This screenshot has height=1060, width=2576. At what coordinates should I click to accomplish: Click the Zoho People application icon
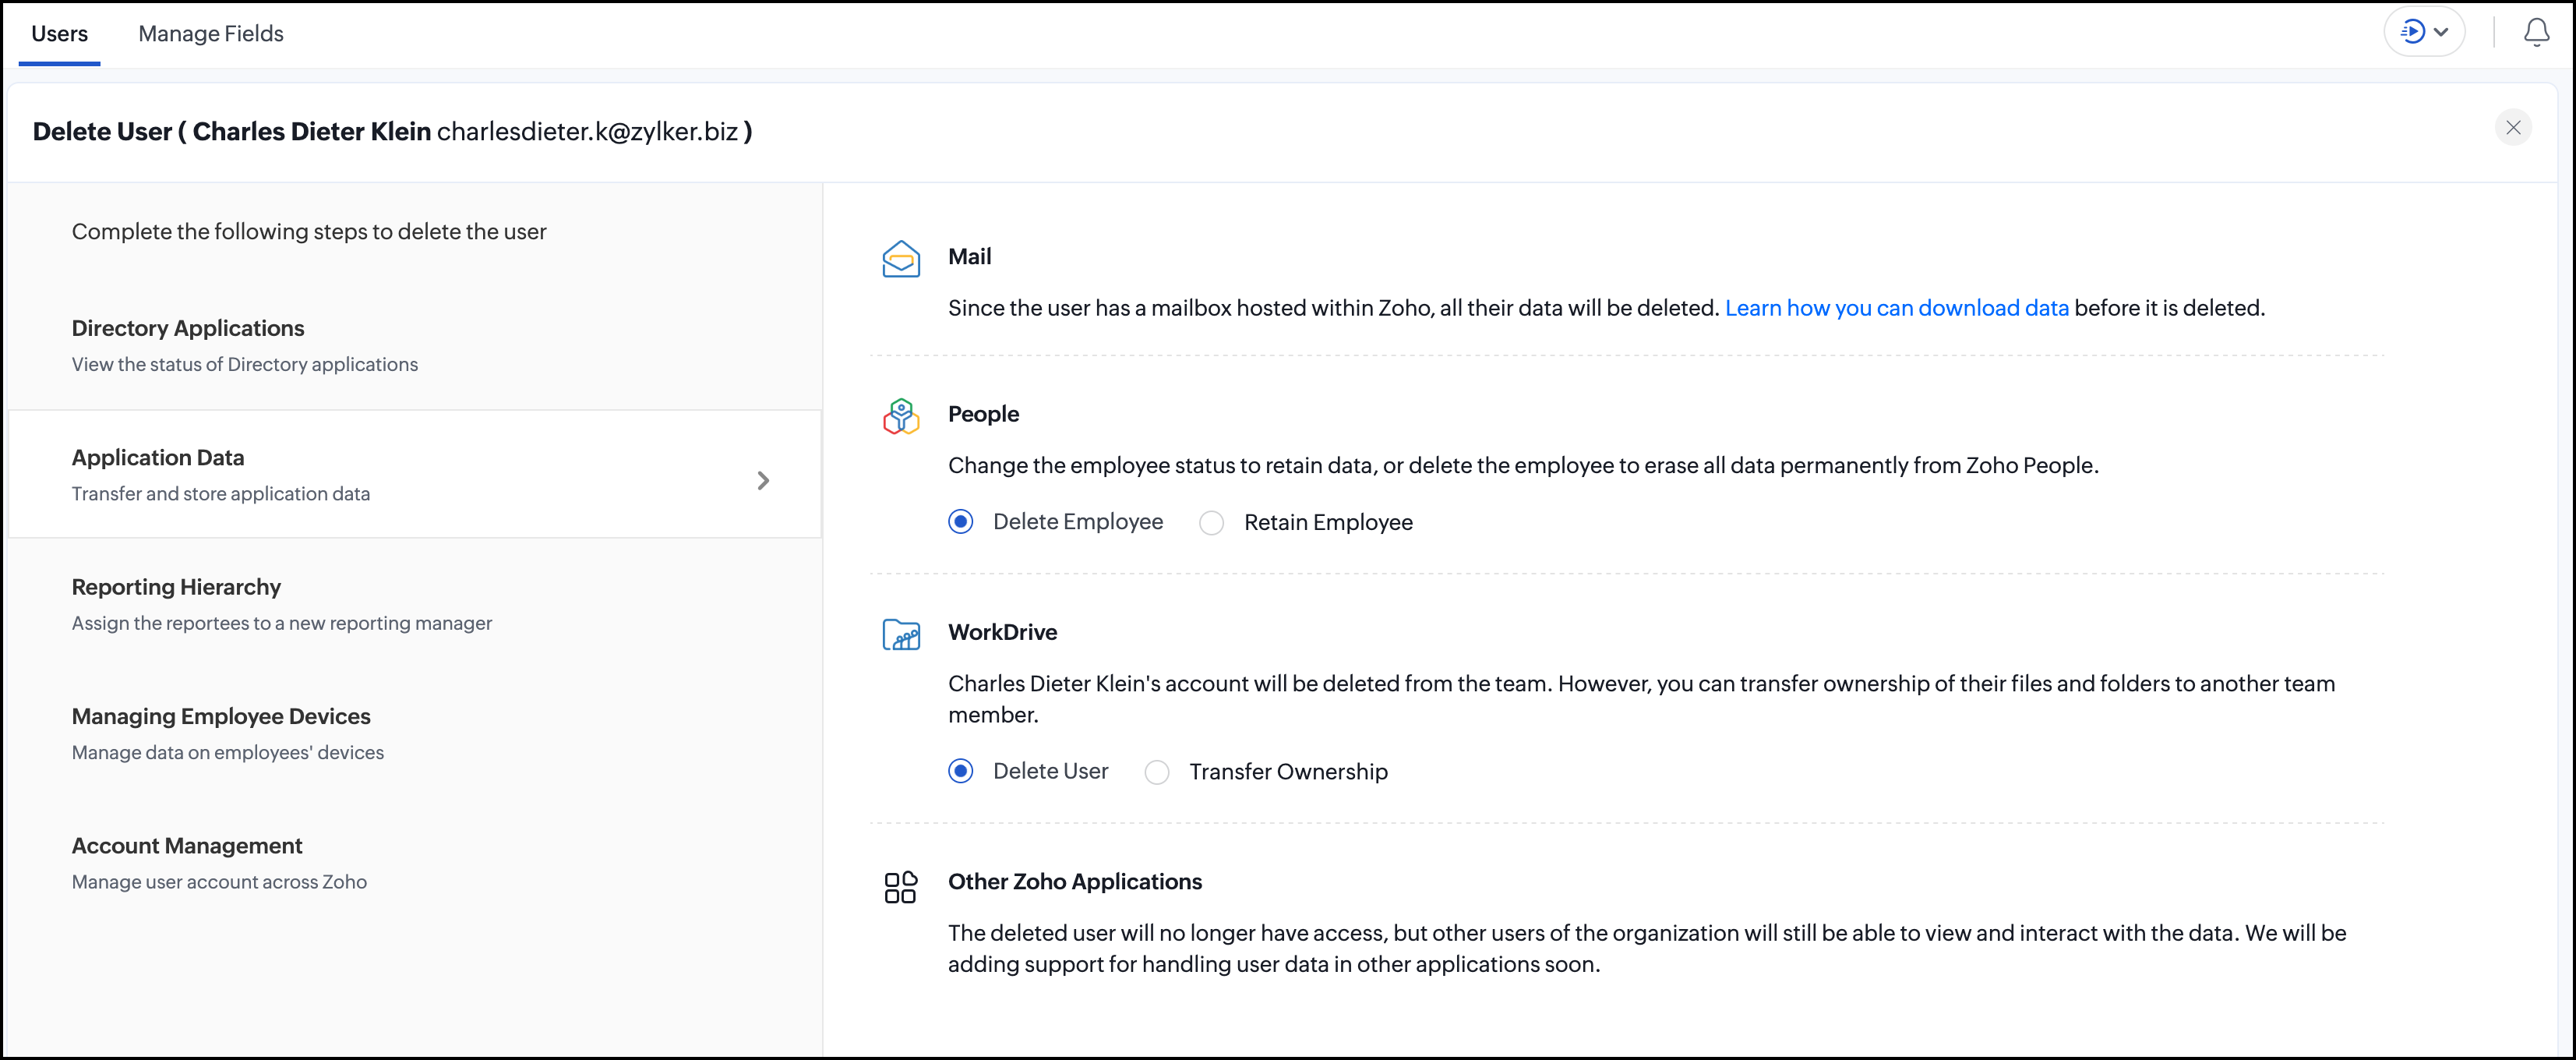pos(901,416)
